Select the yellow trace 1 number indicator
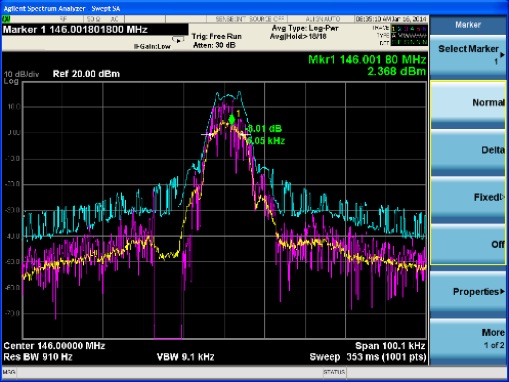This screenshot has width=509, height=382. [x=394, y=29]
